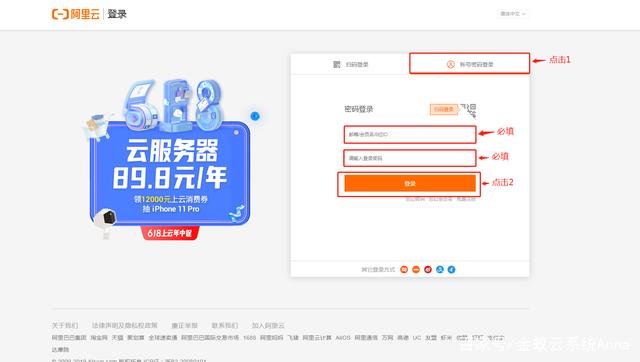Open the 免费注册 link
The image size is (640, 362).
point(466,199)
